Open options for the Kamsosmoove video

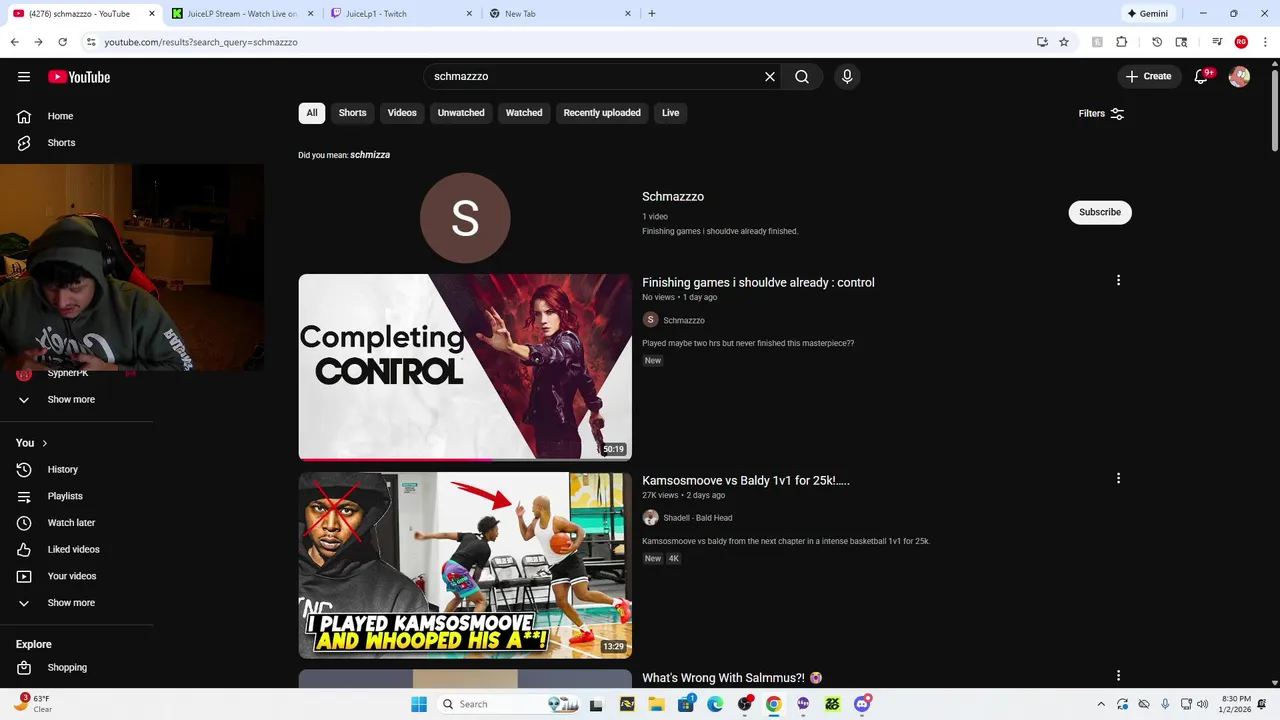(x=1118, y=479)
